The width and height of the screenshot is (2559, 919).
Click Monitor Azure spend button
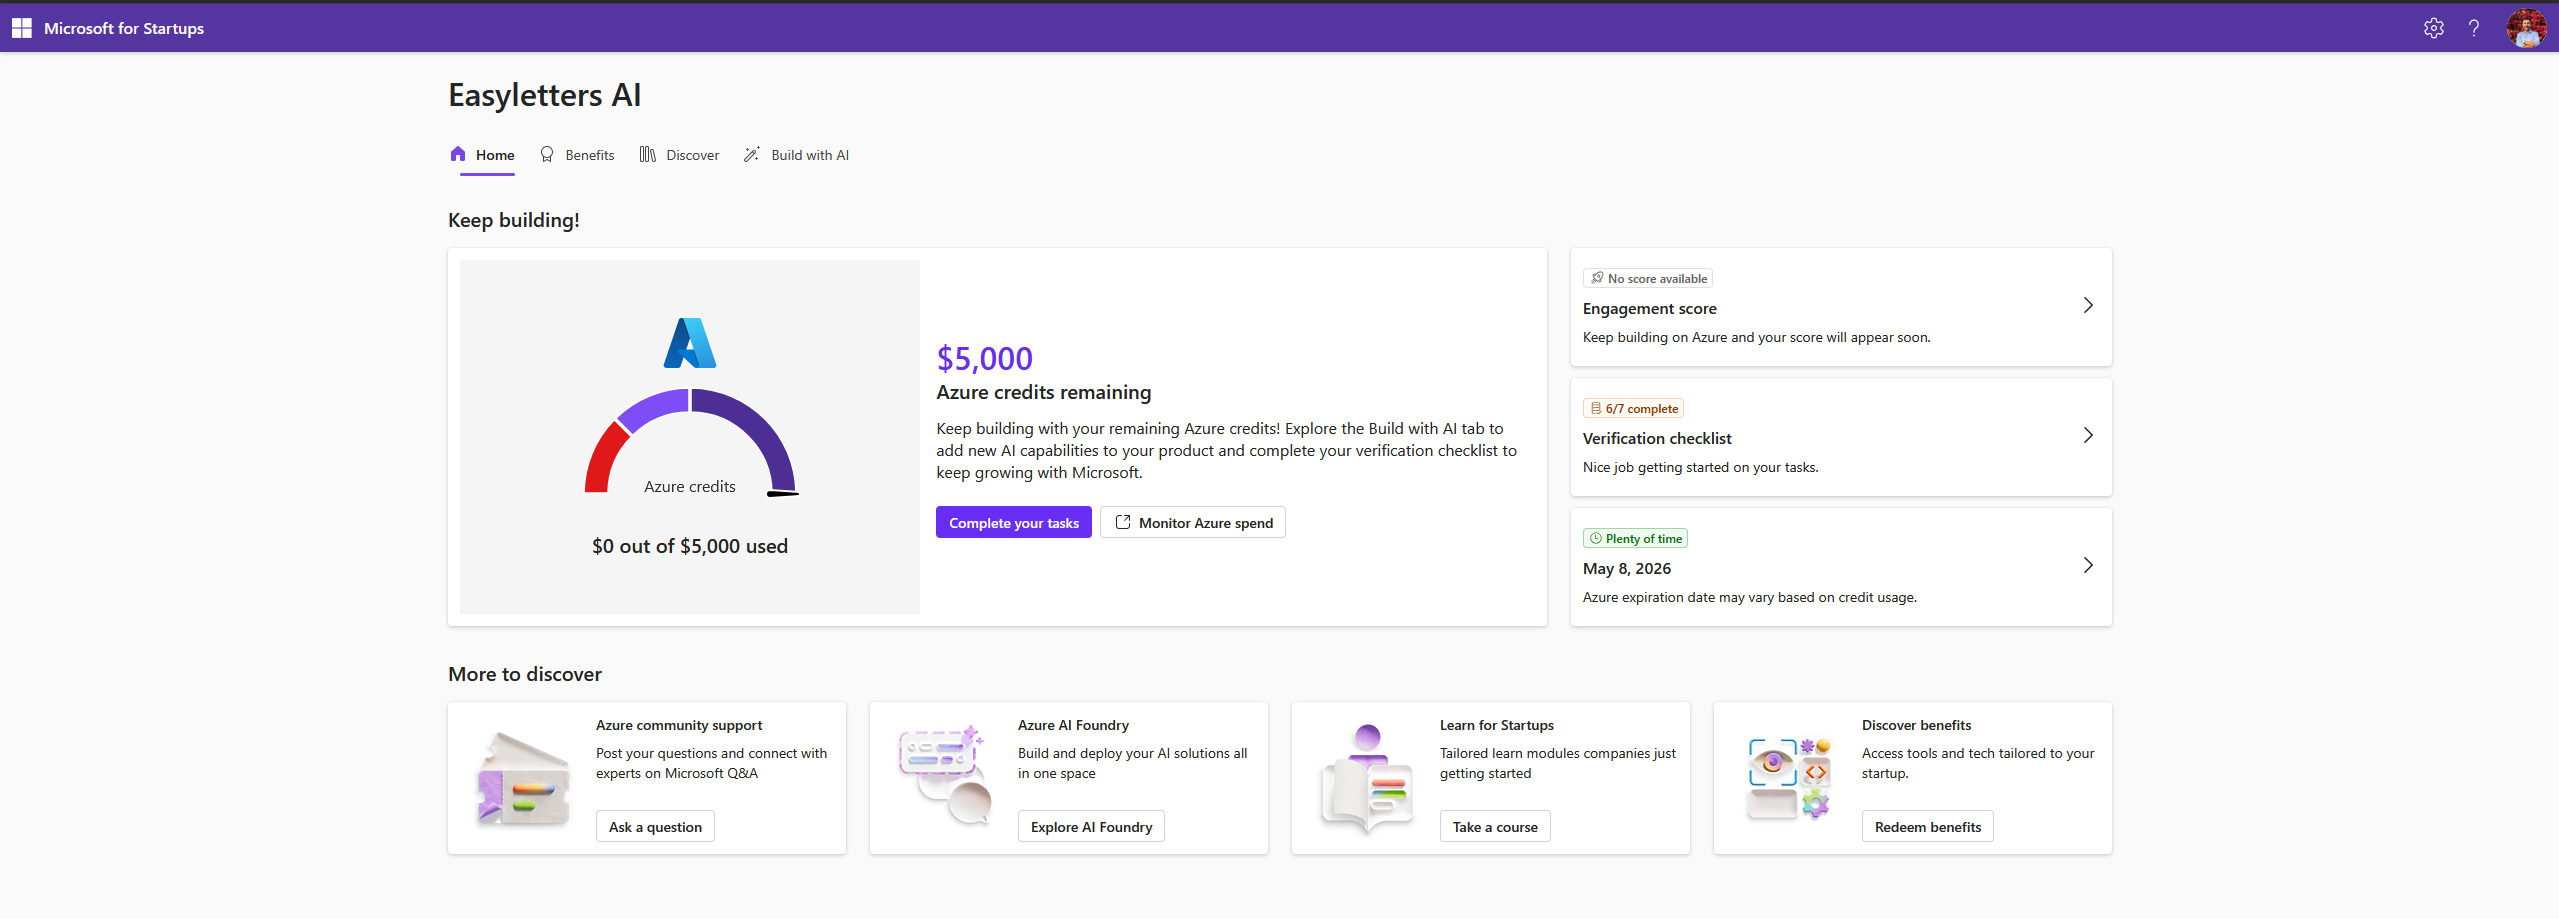[x=1193, y=522]
